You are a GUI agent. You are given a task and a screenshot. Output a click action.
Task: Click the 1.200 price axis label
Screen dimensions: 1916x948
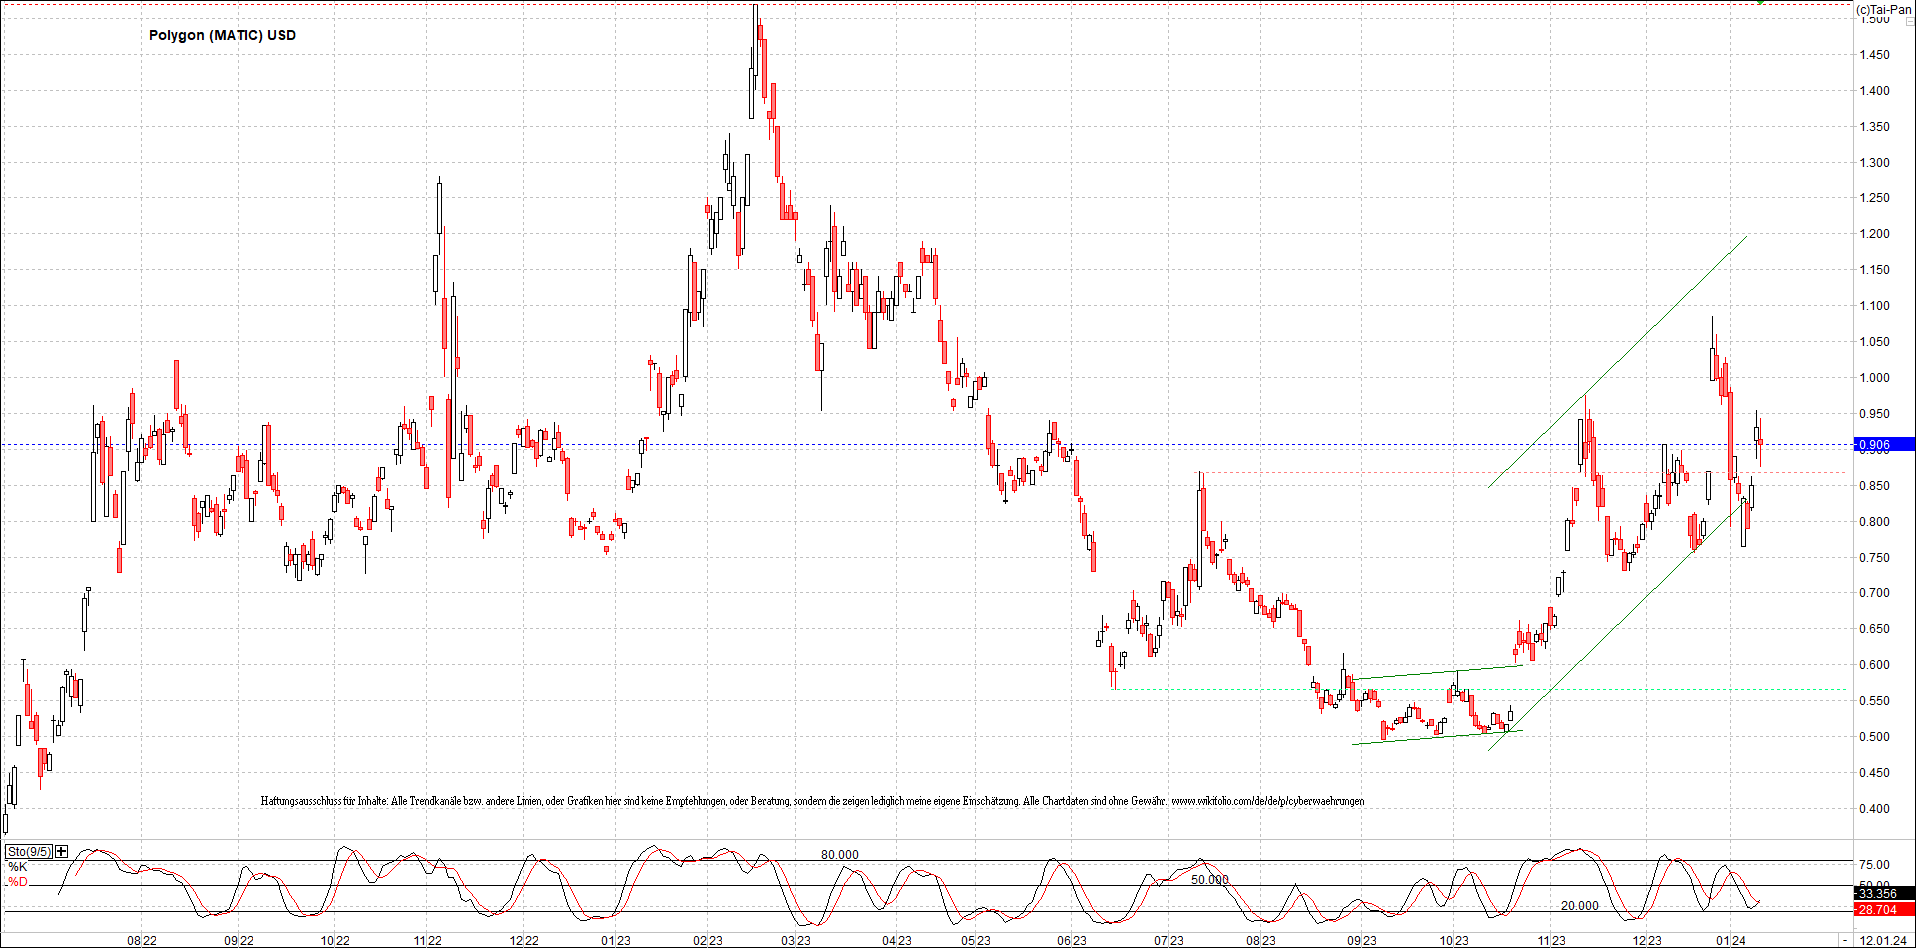(x=1874, y=234)
